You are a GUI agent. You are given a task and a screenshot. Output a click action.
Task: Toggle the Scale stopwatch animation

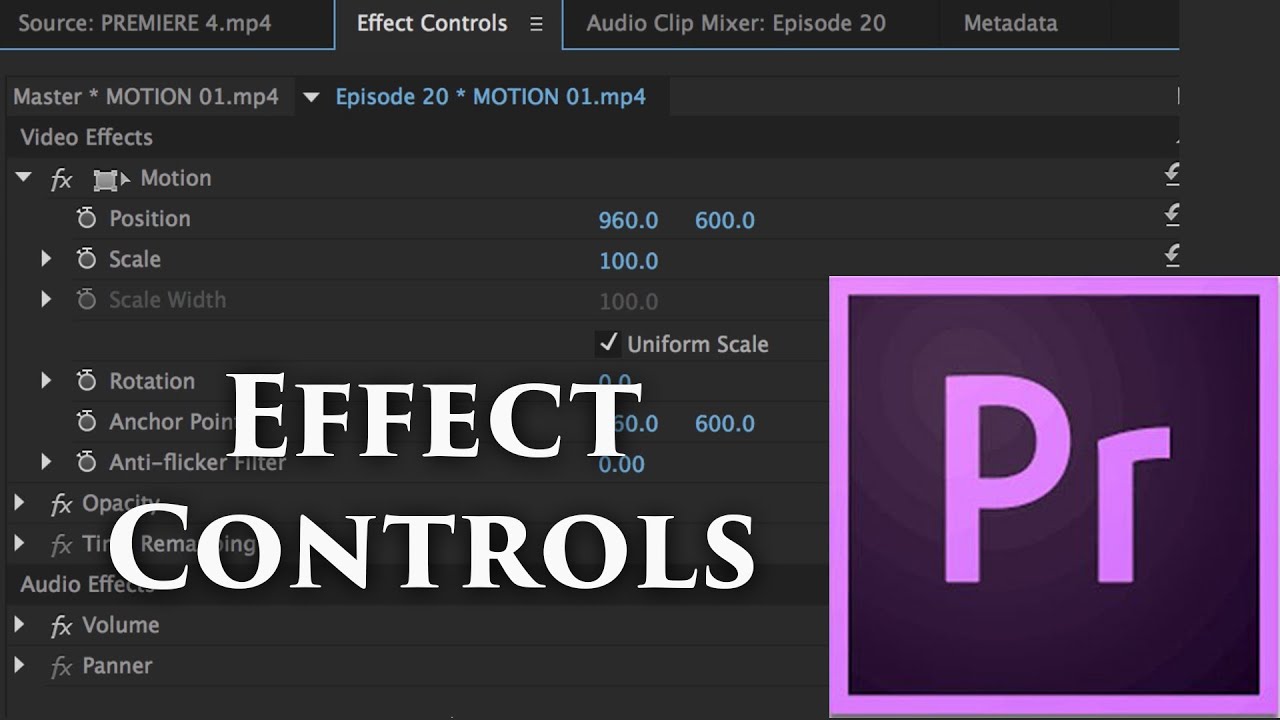[x=87, y=260]
